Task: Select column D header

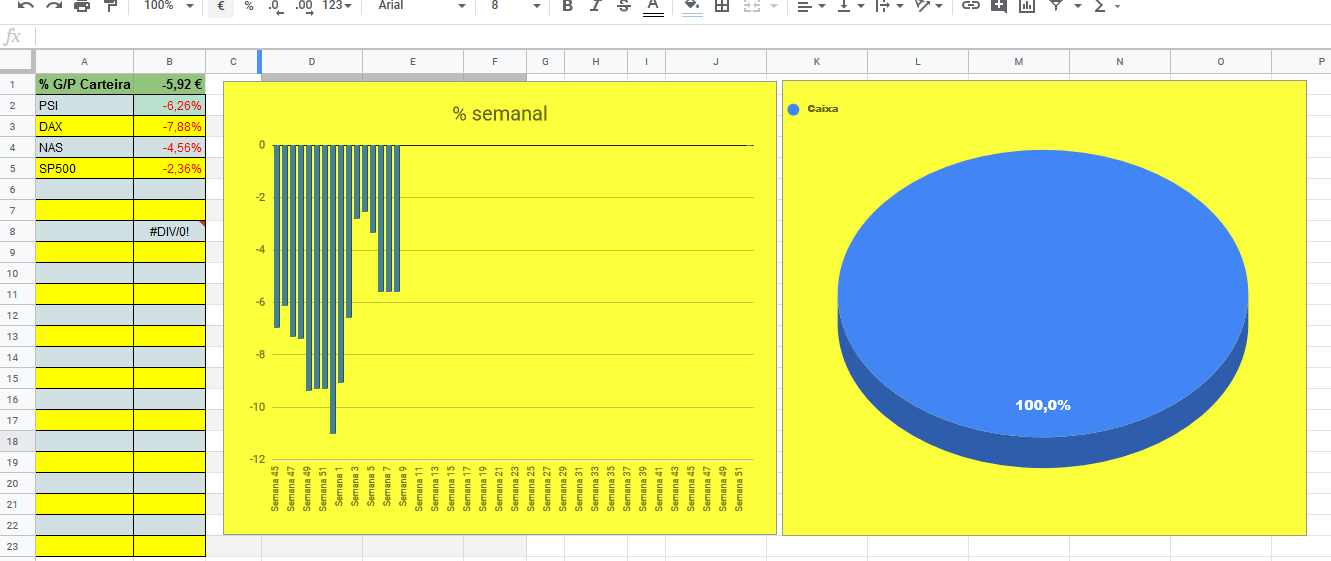Action: click(312, 62)
